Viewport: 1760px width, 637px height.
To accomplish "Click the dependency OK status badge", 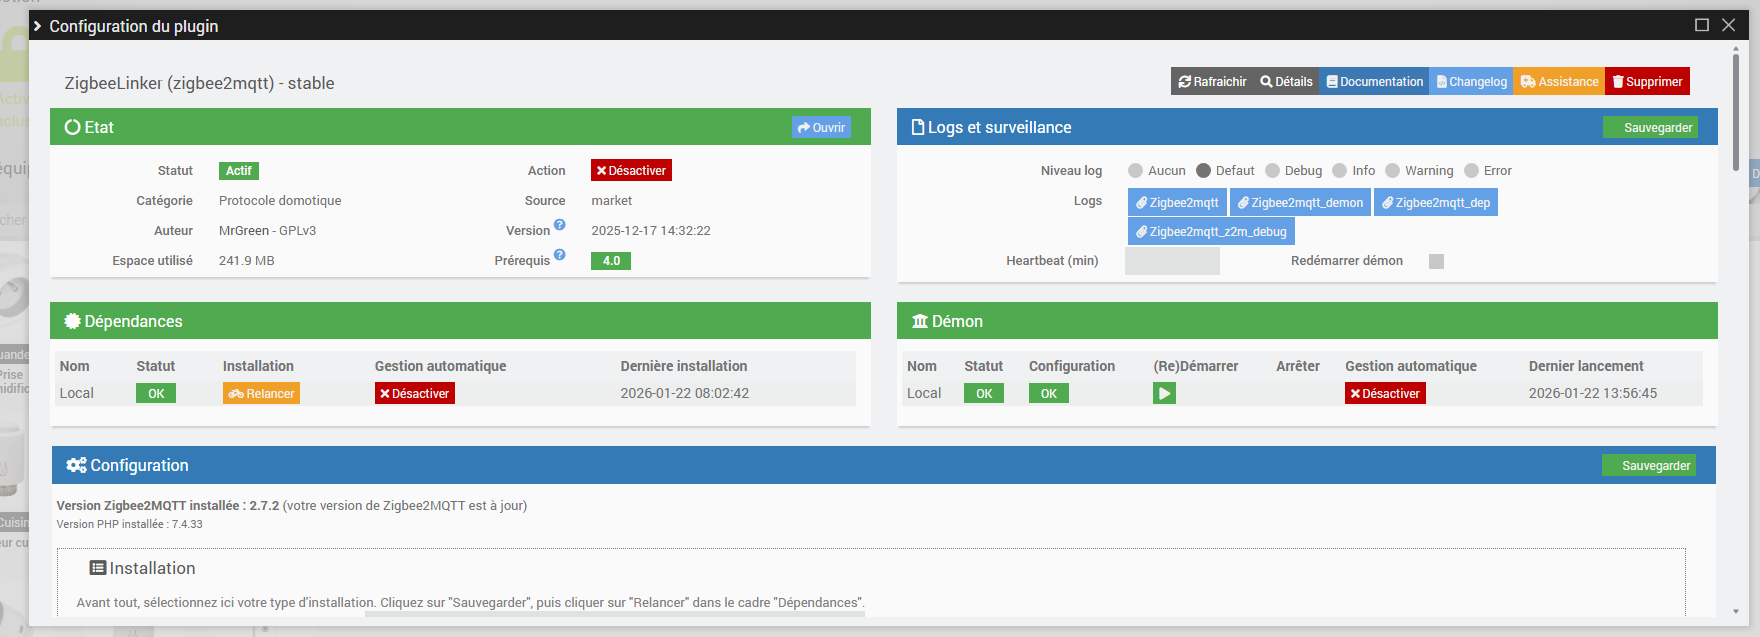I will (156, 394).
